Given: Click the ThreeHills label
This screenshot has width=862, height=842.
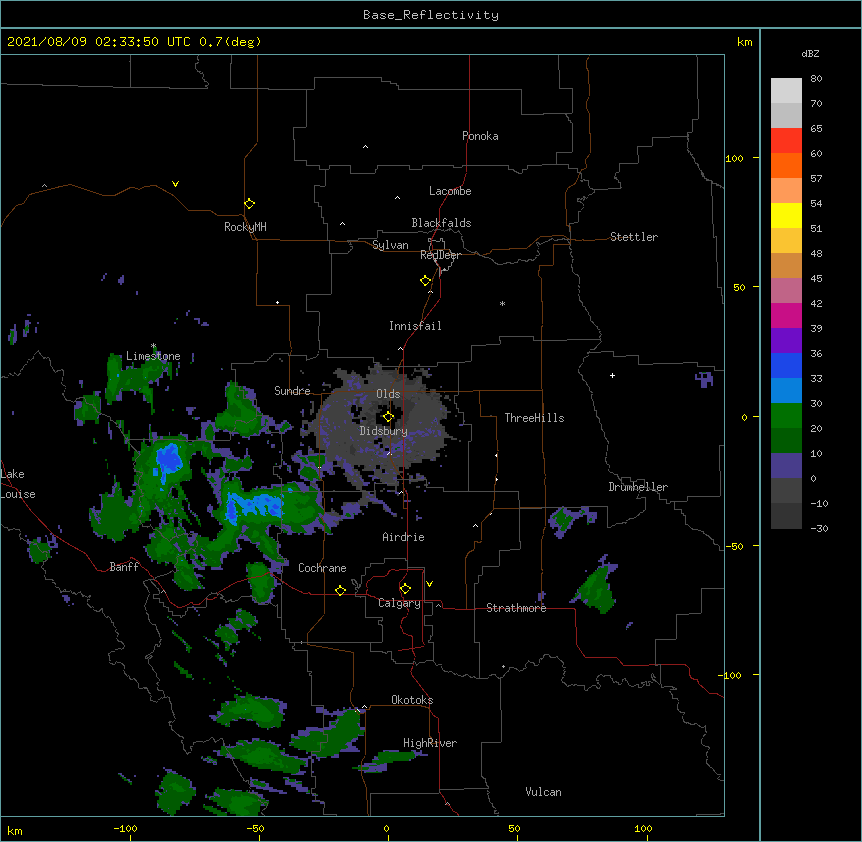Looking at the screenshot, I should pos(534,418).
